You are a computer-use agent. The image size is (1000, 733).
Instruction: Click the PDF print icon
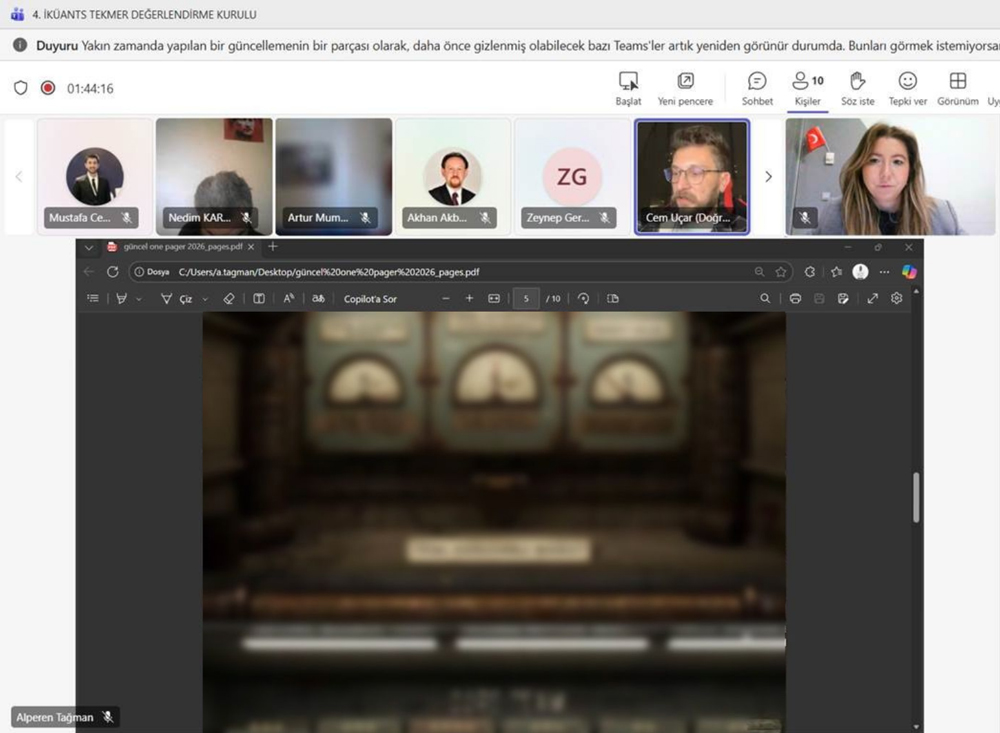[795, 298]
